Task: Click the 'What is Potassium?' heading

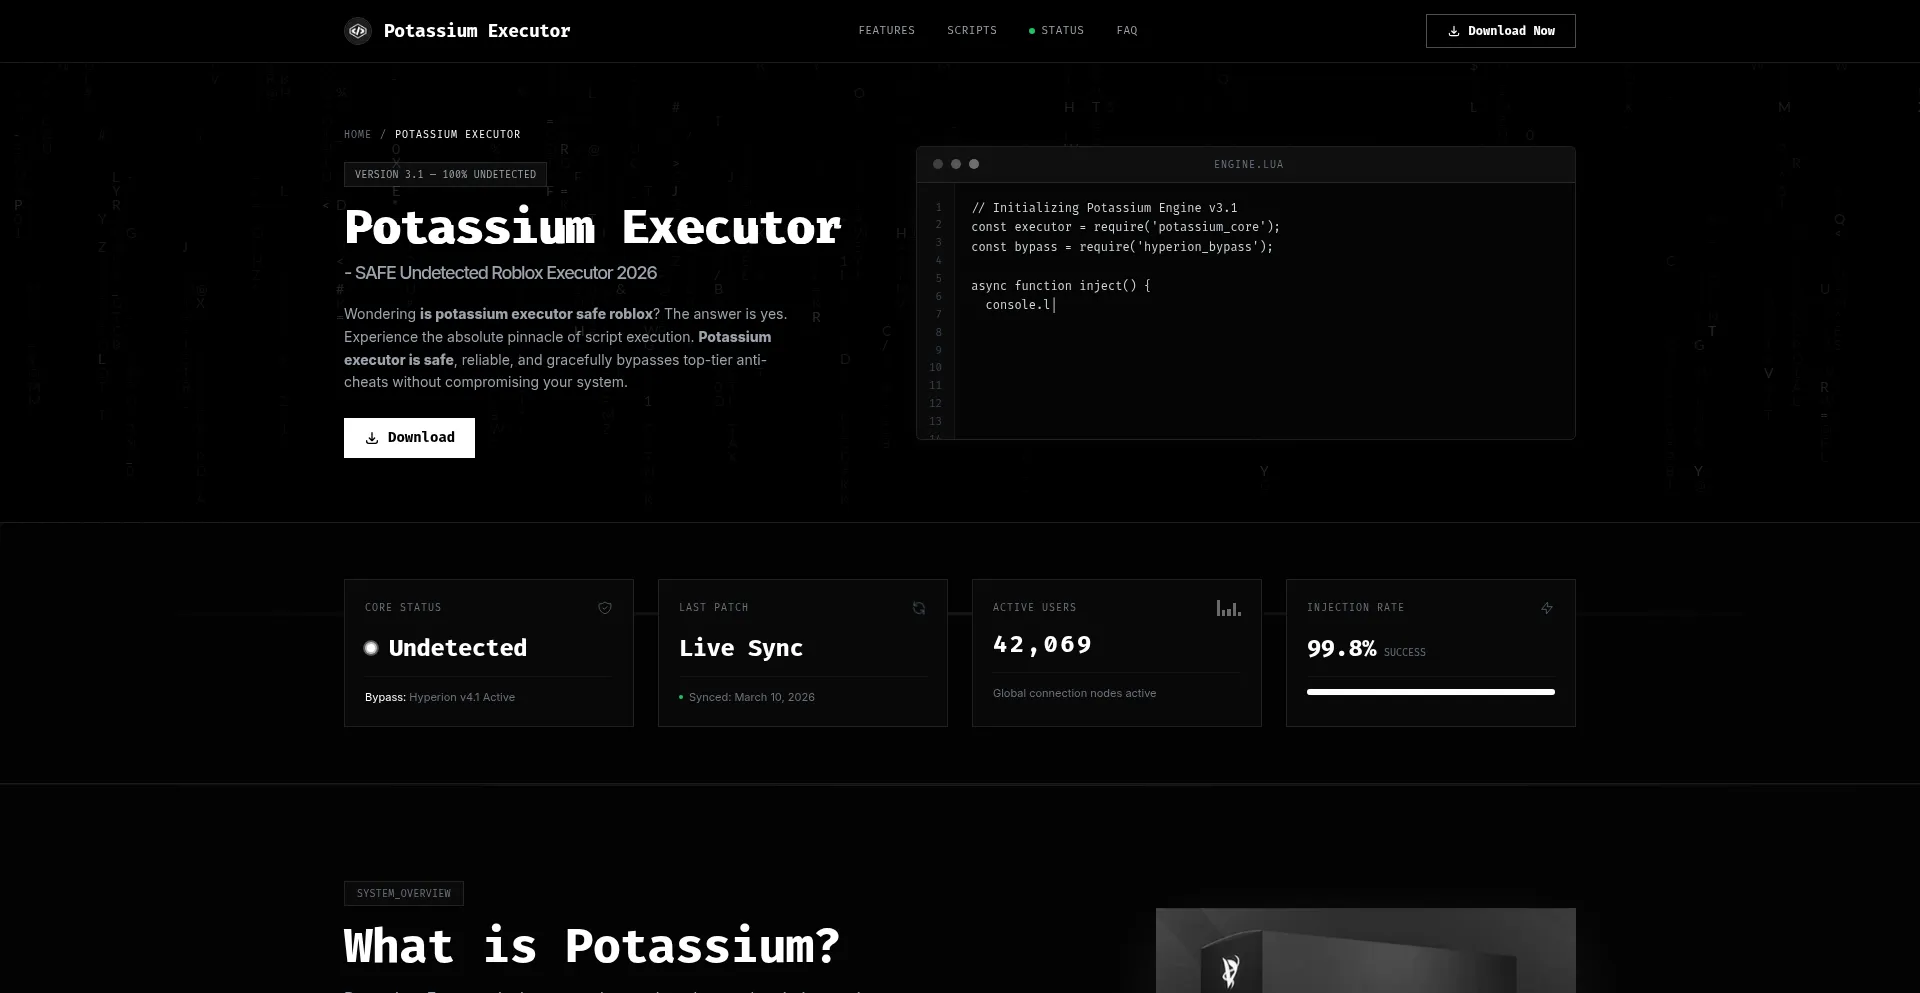Action: click(592, 946)
